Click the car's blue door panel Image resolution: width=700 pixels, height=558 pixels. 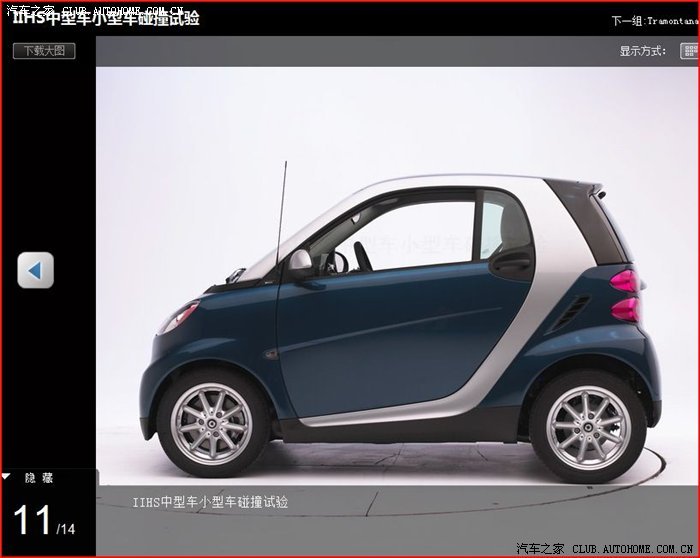pos(380,330)
